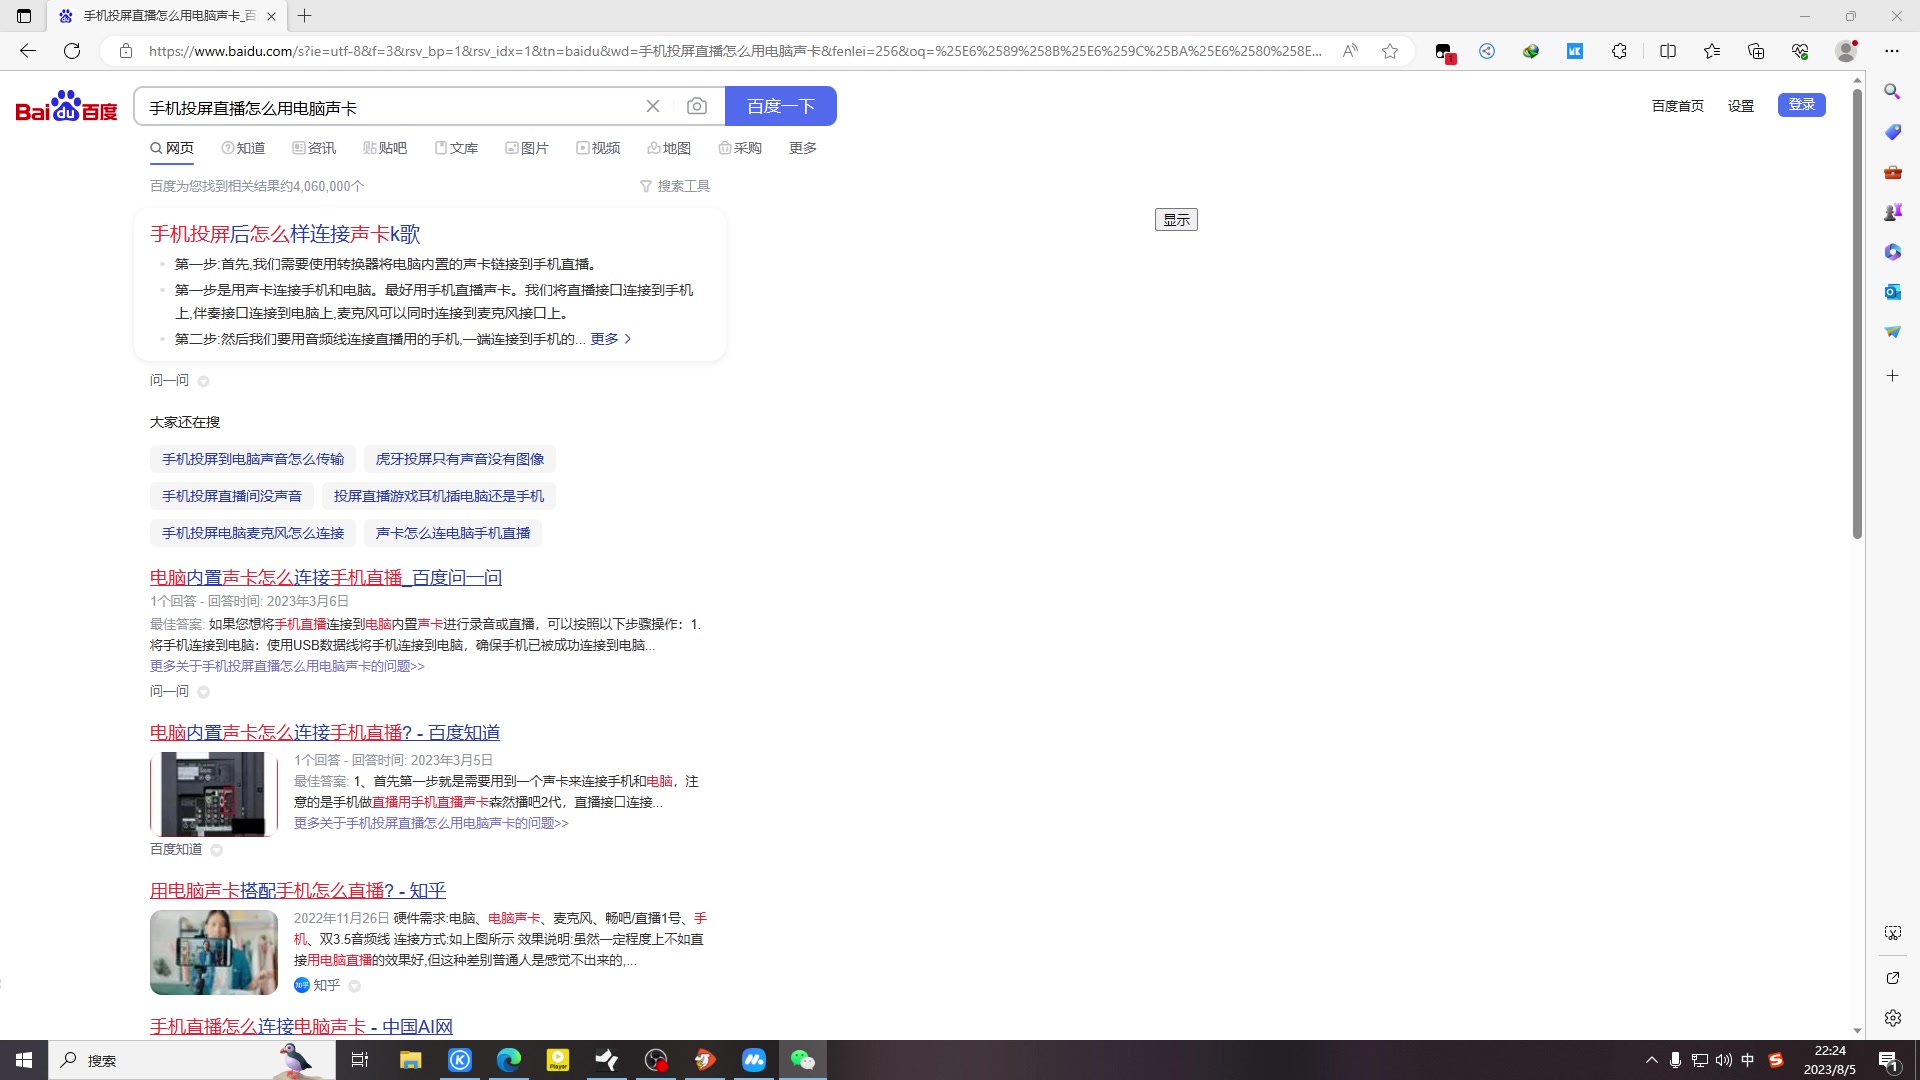
Task: Click in the Baidu search input field
Action: (390, 107)
